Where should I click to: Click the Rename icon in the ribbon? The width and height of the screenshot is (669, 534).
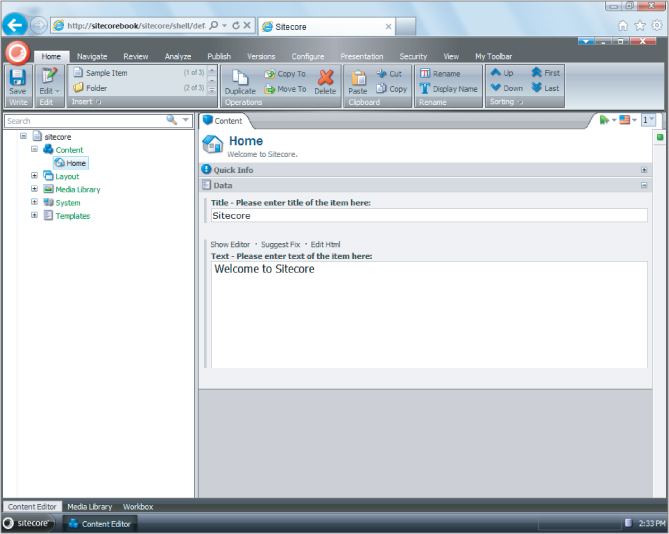[x=425, y=74]
